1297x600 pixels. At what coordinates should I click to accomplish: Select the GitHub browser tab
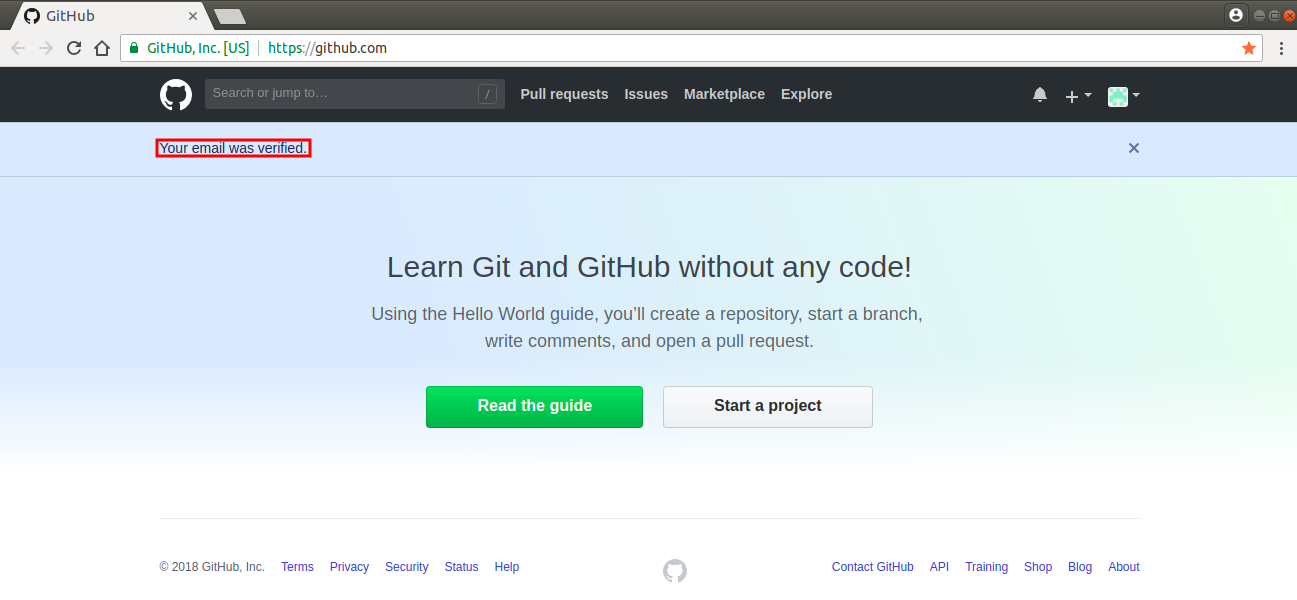110,16
